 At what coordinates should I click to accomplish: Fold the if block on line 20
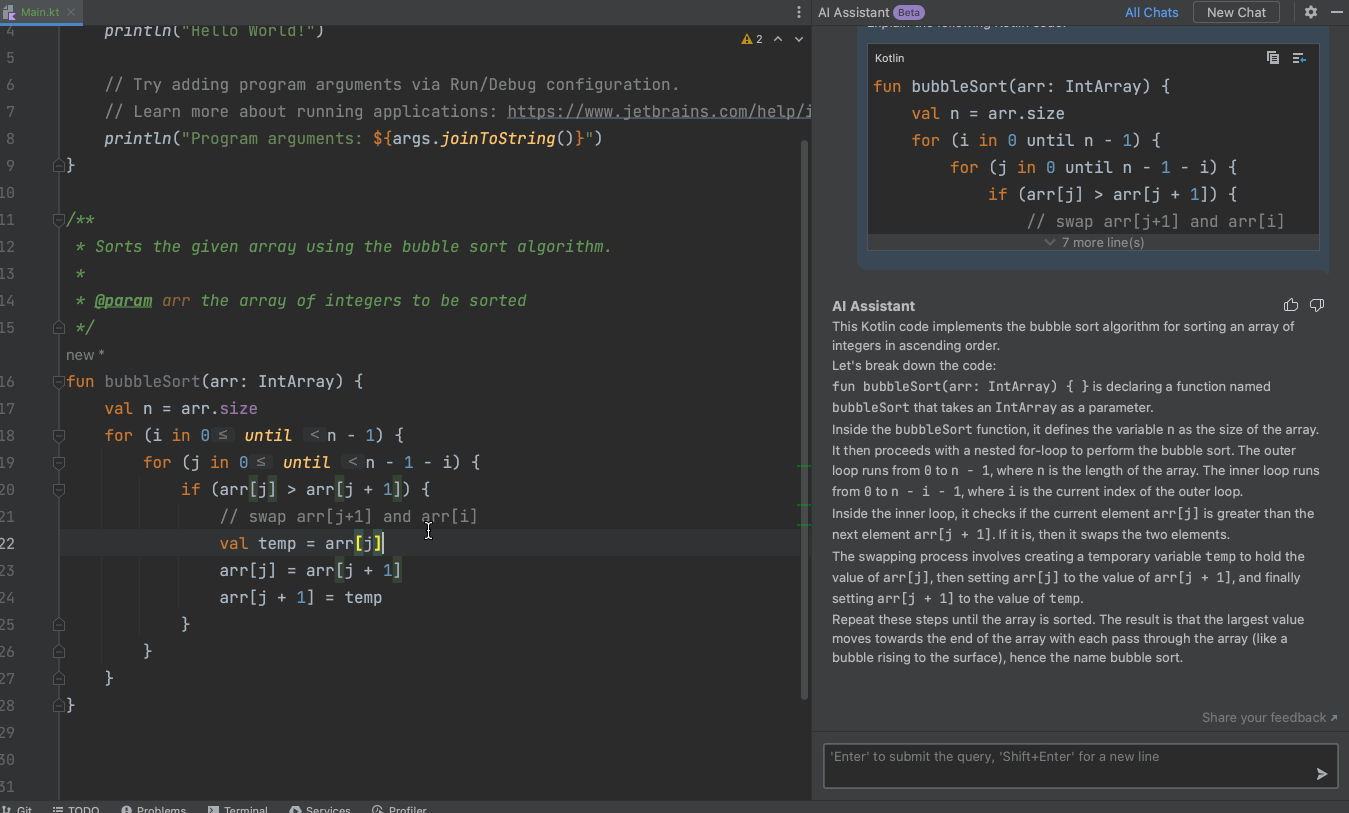(59, 490)
